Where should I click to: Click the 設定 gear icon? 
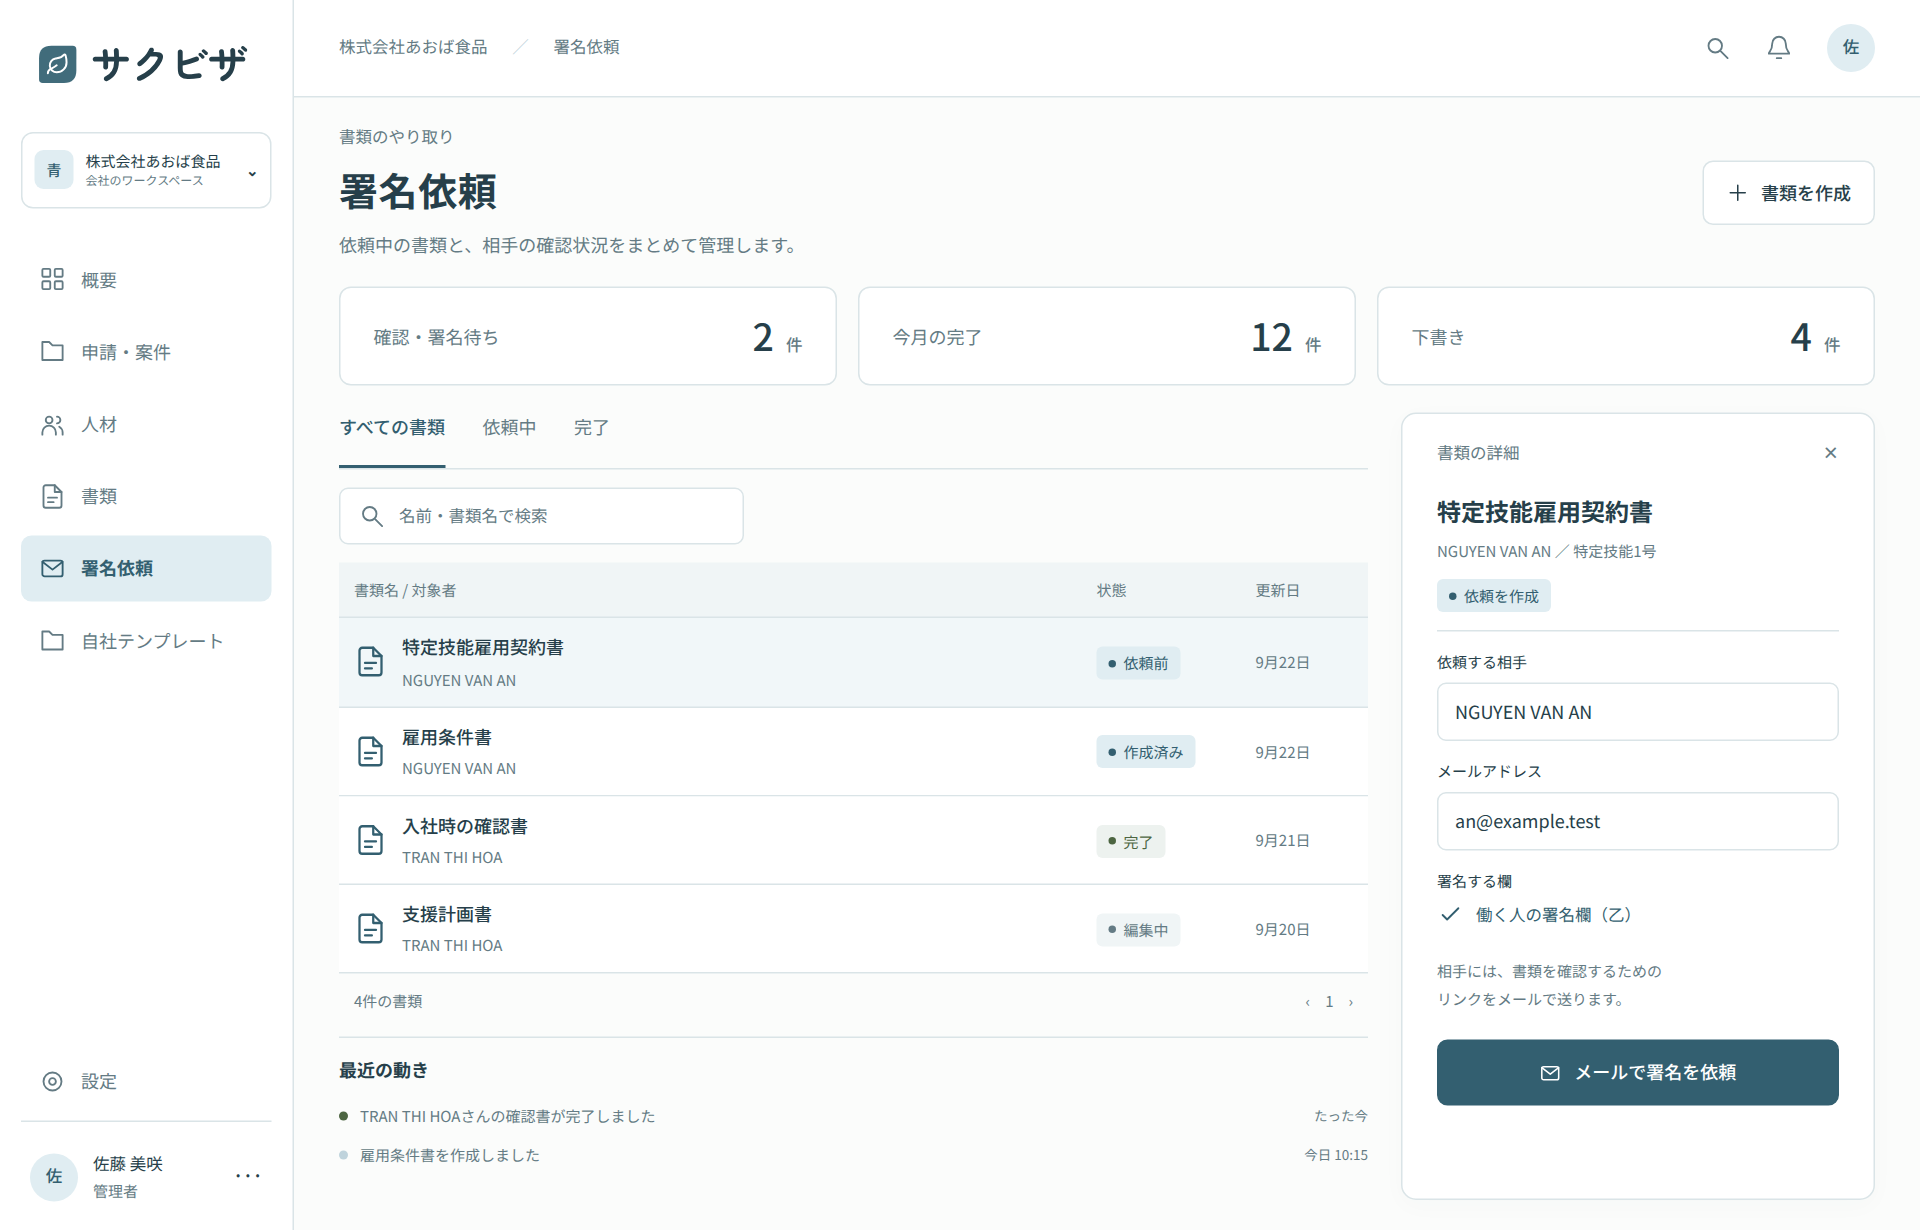tap(52, 1081)
